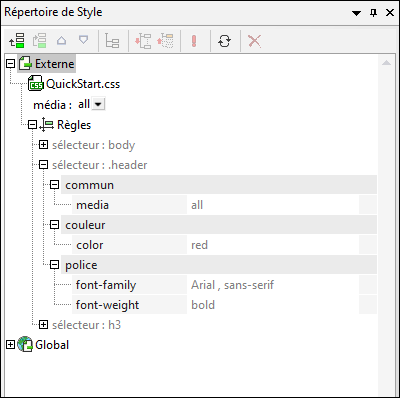
Task: Click the Reload All refresh icon
Action: (224, 41)
